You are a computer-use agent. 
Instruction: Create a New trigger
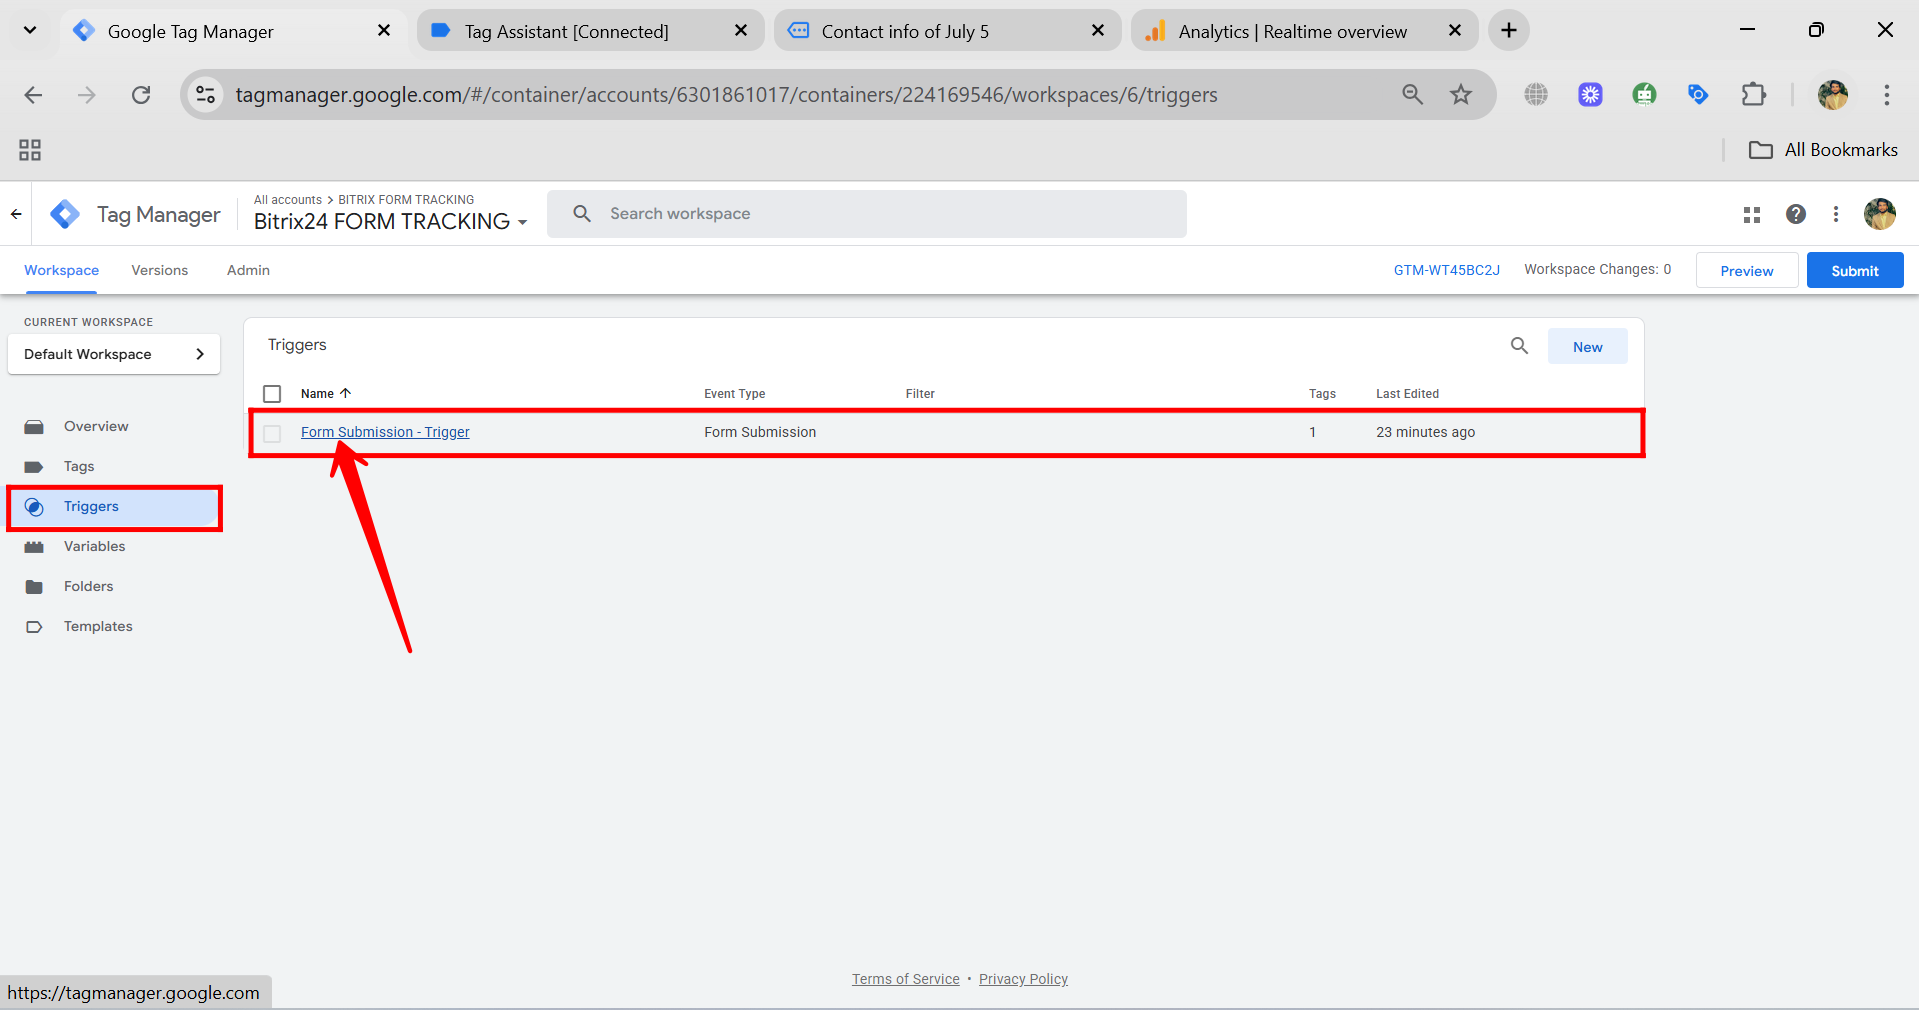(x=1587, y=347)
